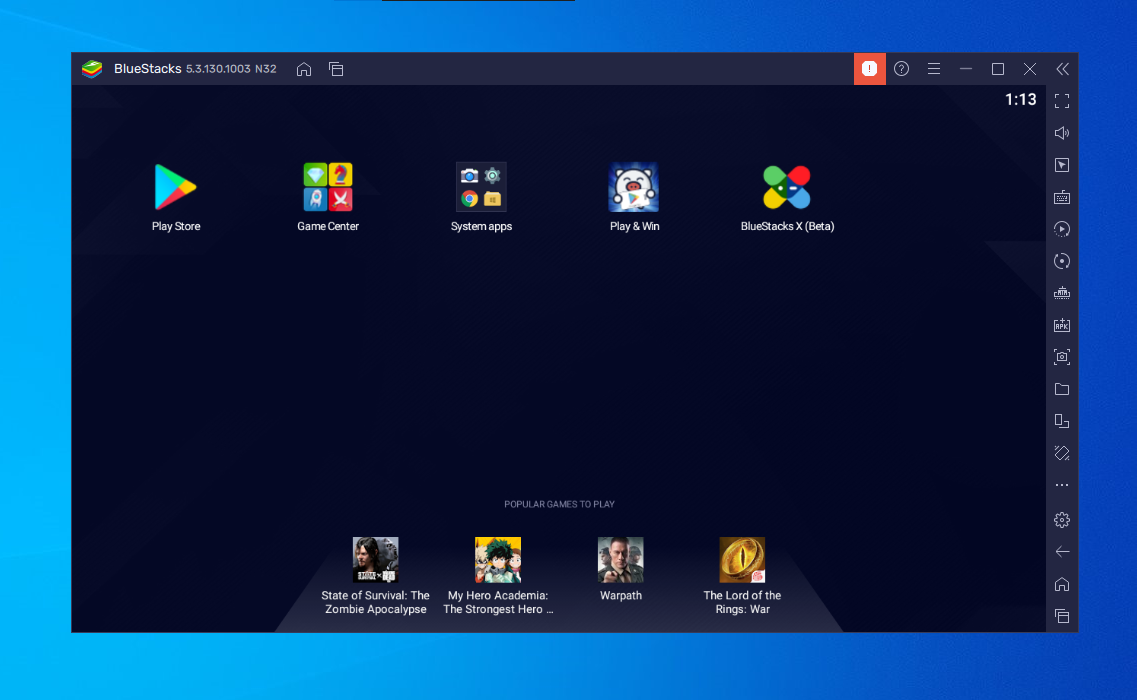The image size is (1137, 700).
Task: Click the rotate screen icon in sidebar
Action: (x=1062, y=453)
